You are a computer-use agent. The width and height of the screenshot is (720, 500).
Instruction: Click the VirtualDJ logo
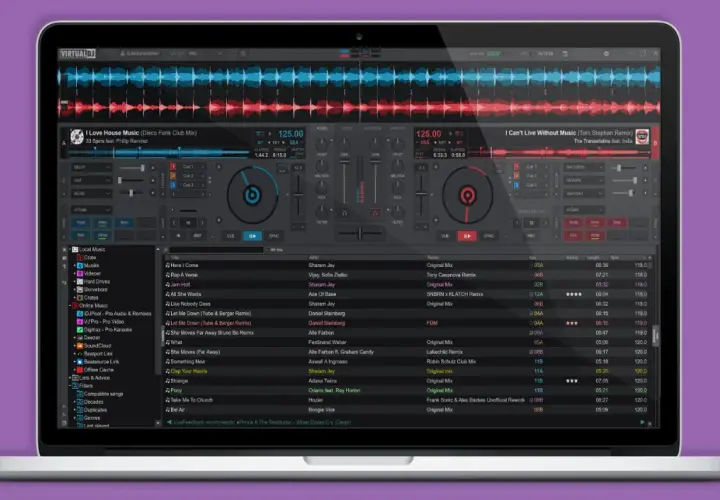[78, 54]
